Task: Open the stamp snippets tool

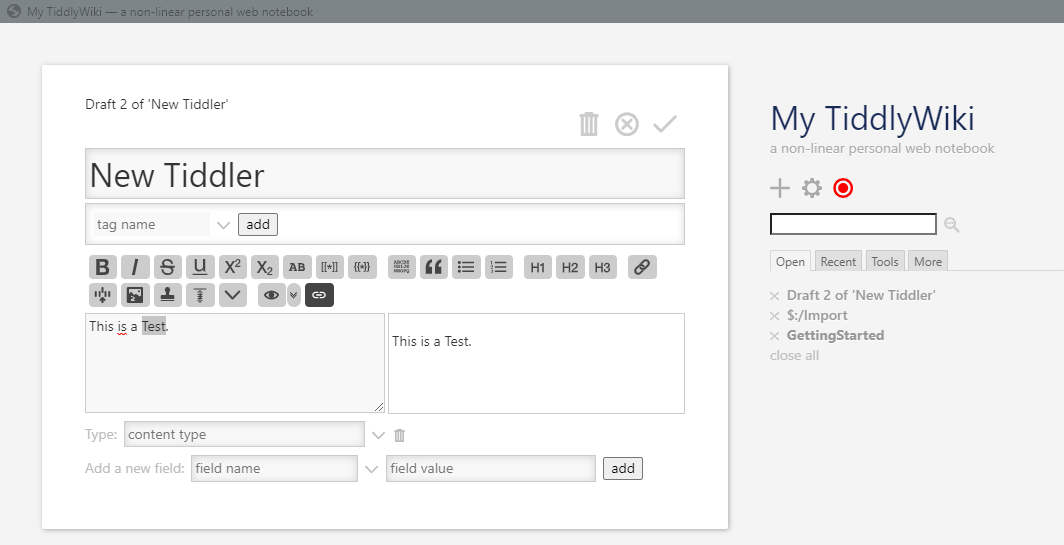Action: click(168, 295)
